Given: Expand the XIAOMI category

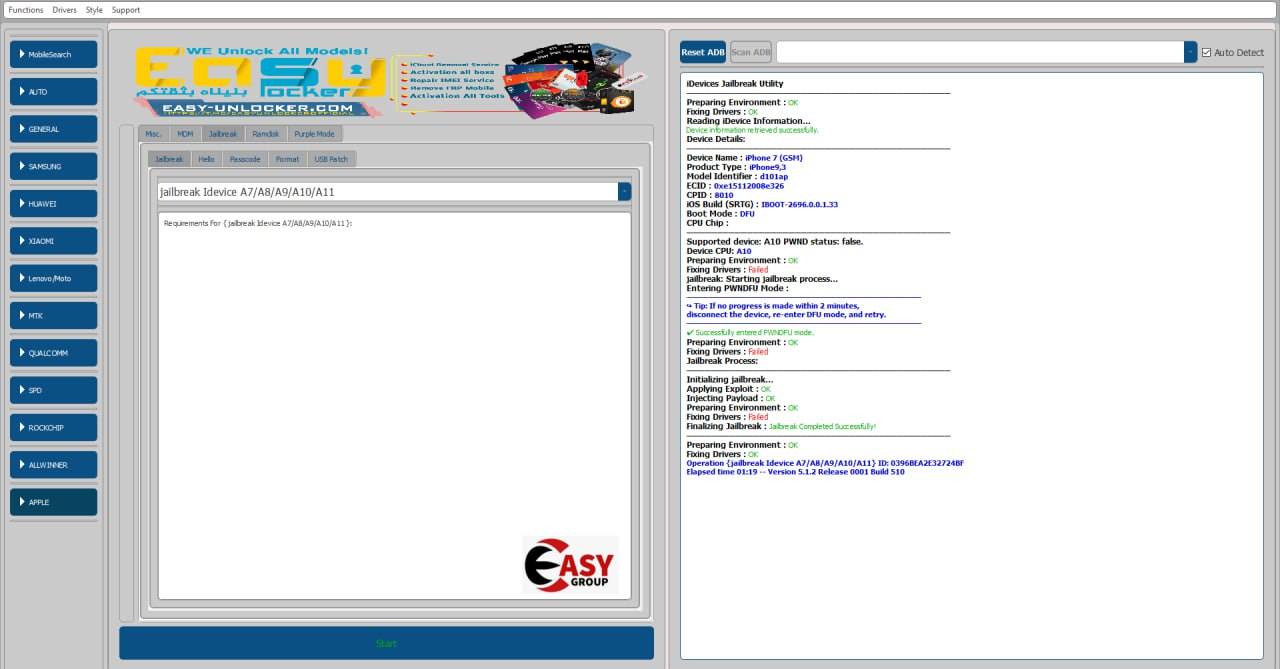Looking at the screenshot, I should point(54,241).
